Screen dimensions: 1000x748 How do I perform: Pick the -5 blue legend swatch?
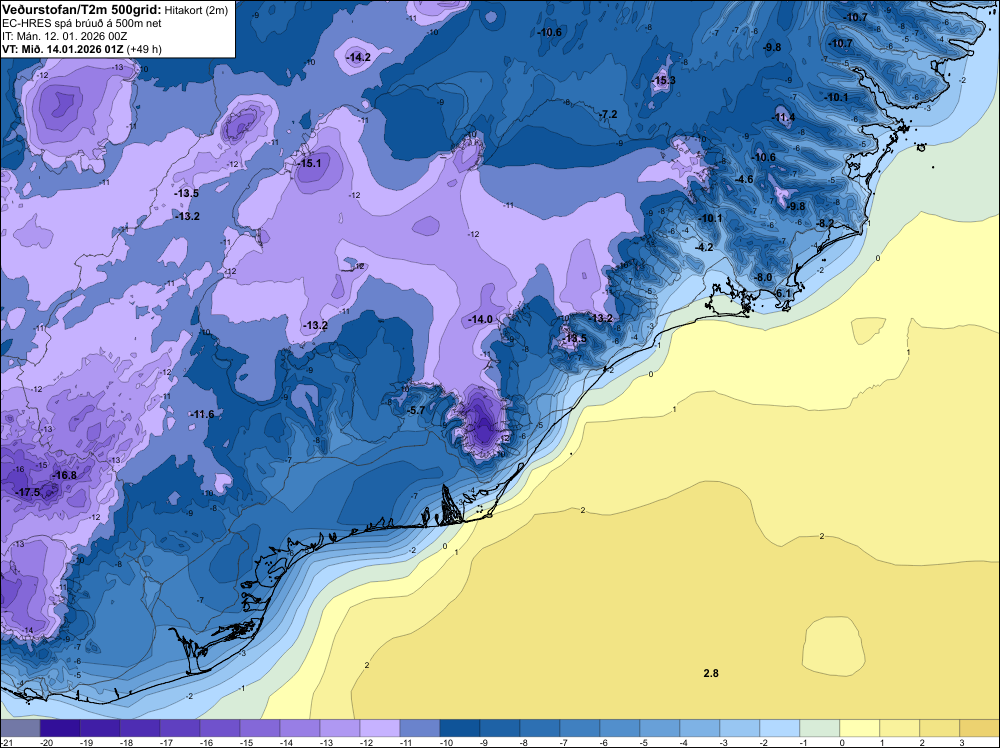[659, 728]
